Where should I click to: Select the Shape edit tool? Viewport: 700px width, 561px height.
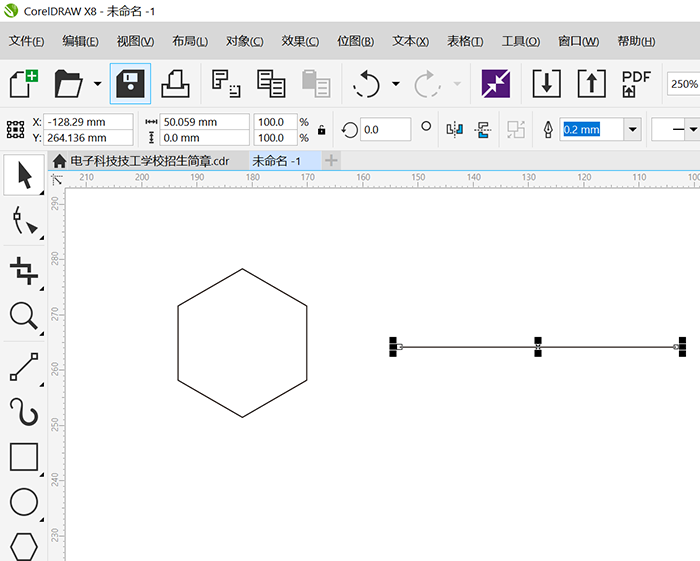click(x=24, y=220)
